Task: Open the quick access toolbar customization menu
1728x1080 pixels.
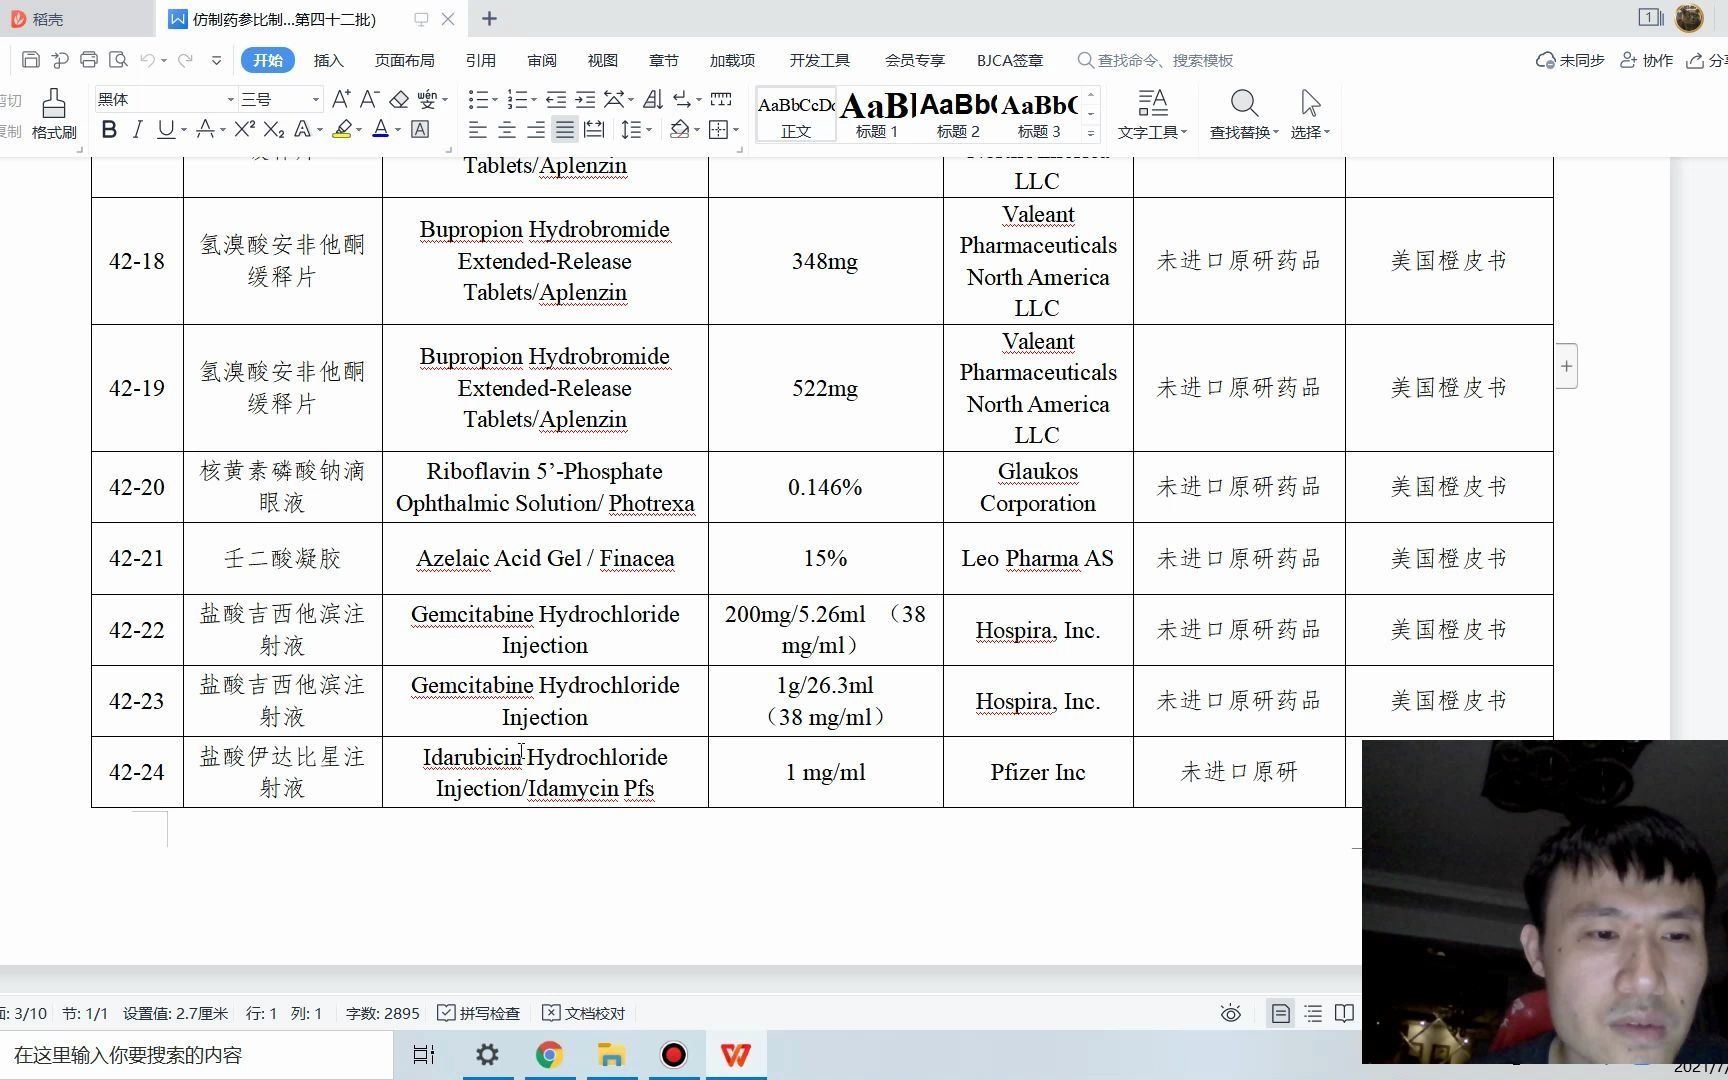Action: point(216,60)
